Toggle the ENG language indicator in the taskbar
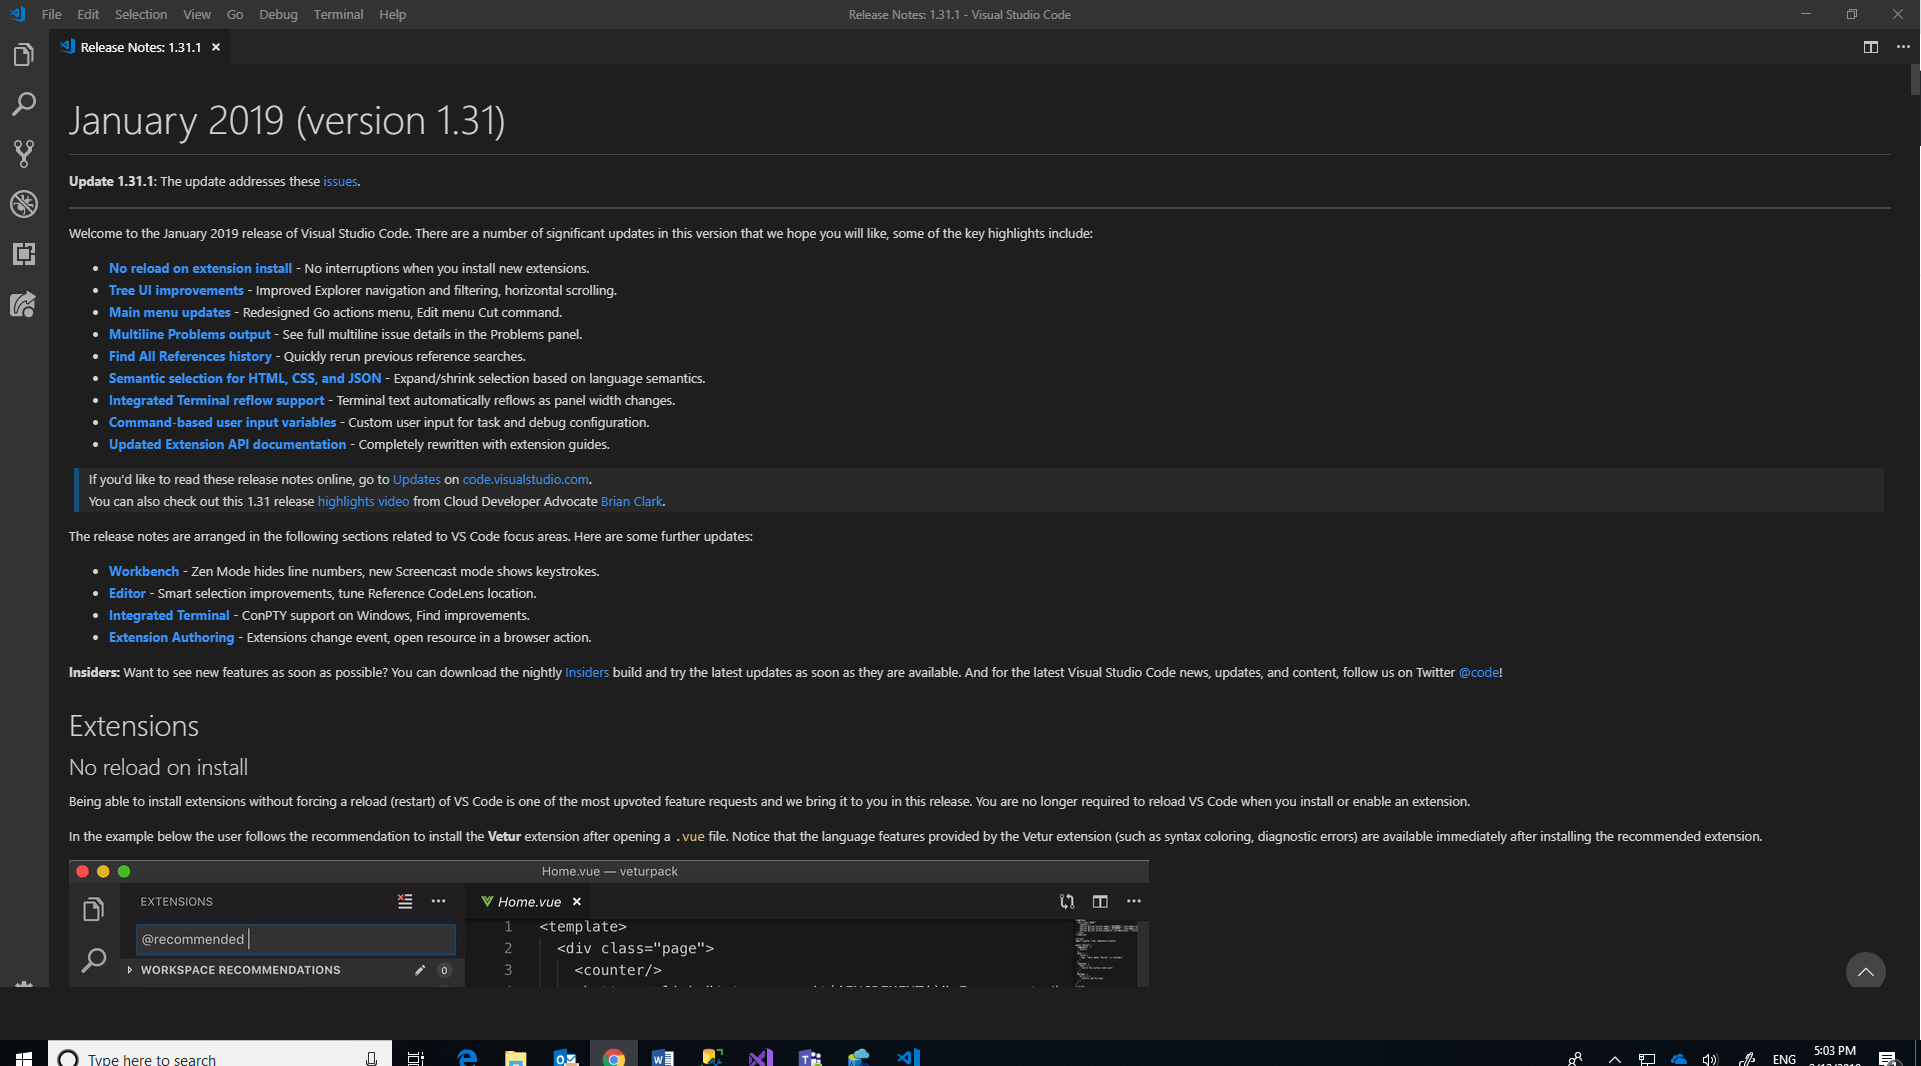 tap(1785, 1057)
